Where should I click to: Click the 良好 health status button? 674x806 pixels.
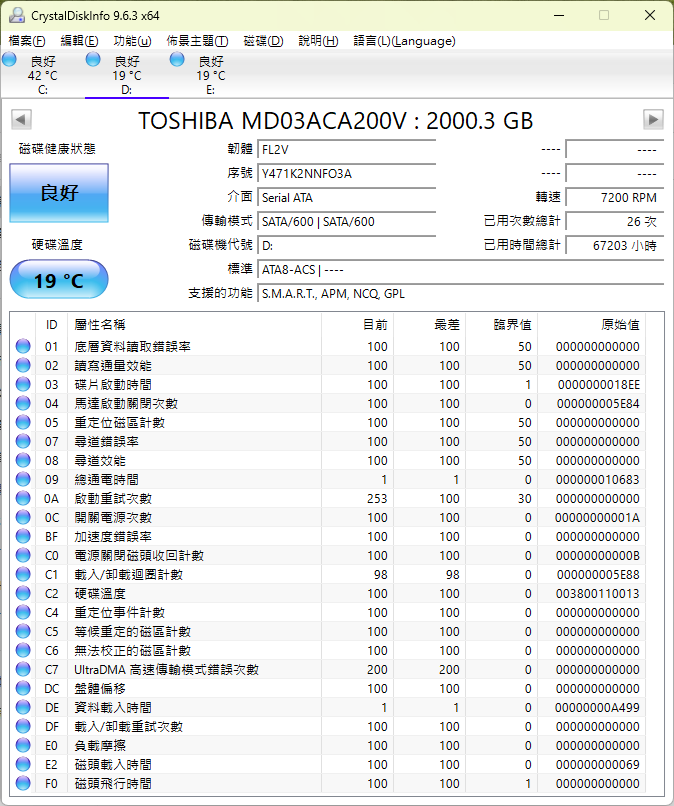coord(59,193)
